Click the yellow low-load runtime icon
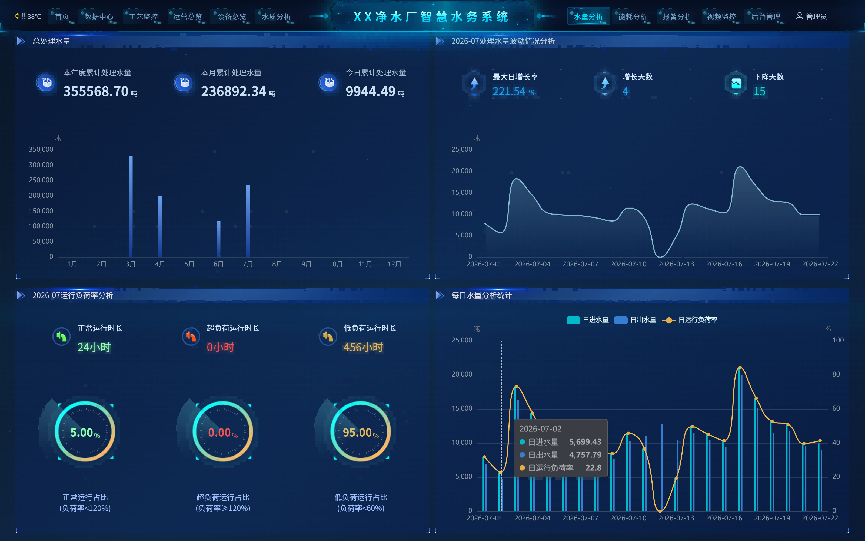This screenshot has width=865, height=541. [x=328, y=336]
